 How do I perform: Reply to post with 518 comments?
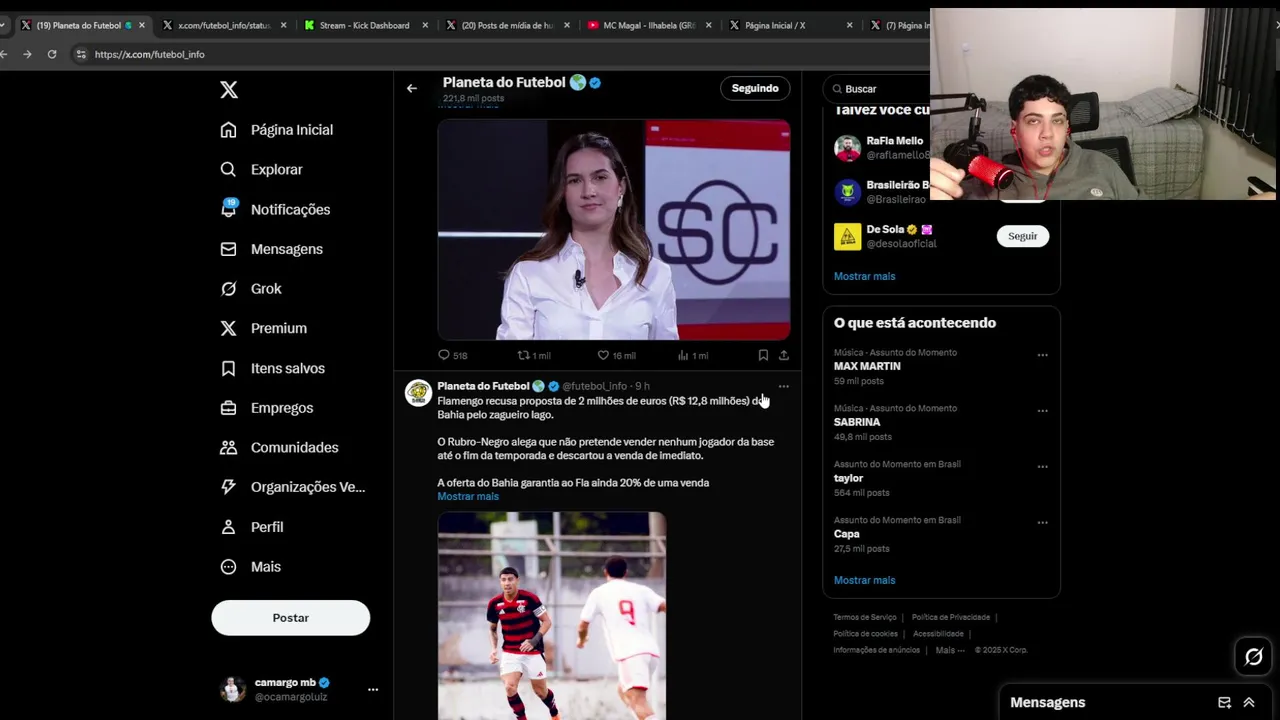453,355
